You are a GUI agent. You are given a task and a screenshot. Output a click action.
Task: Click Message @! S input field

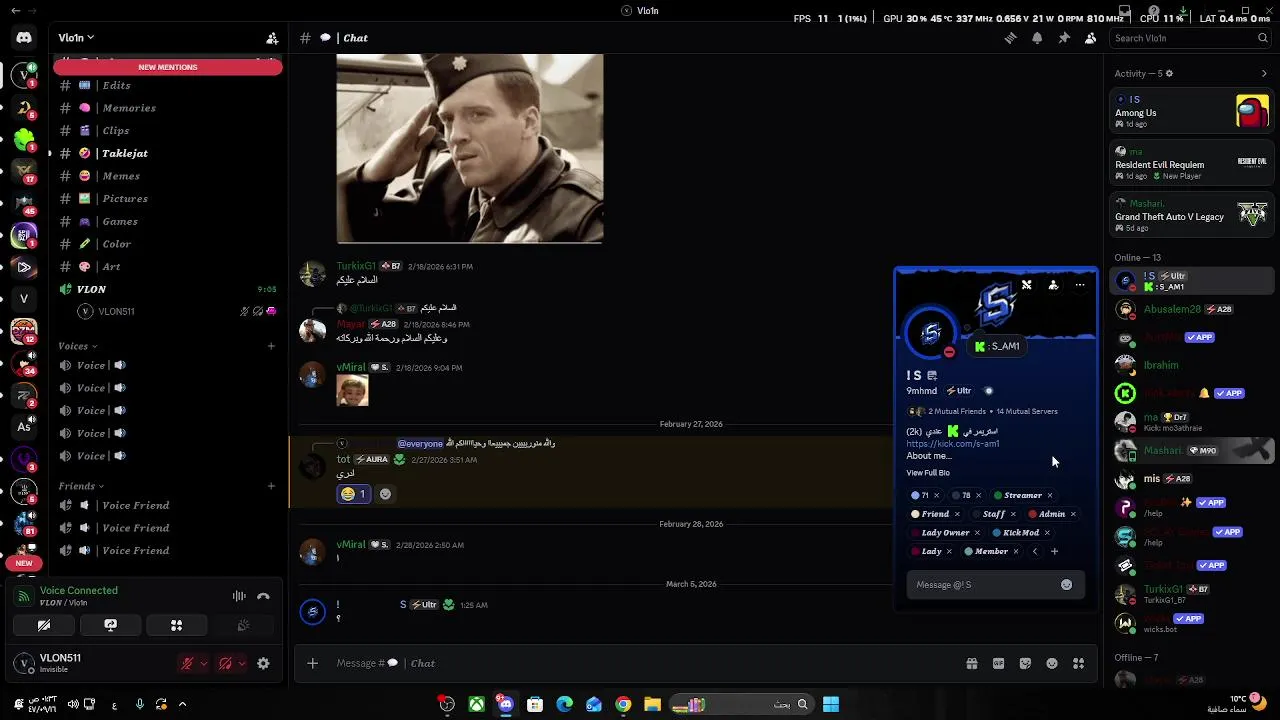tap(980, 585)
